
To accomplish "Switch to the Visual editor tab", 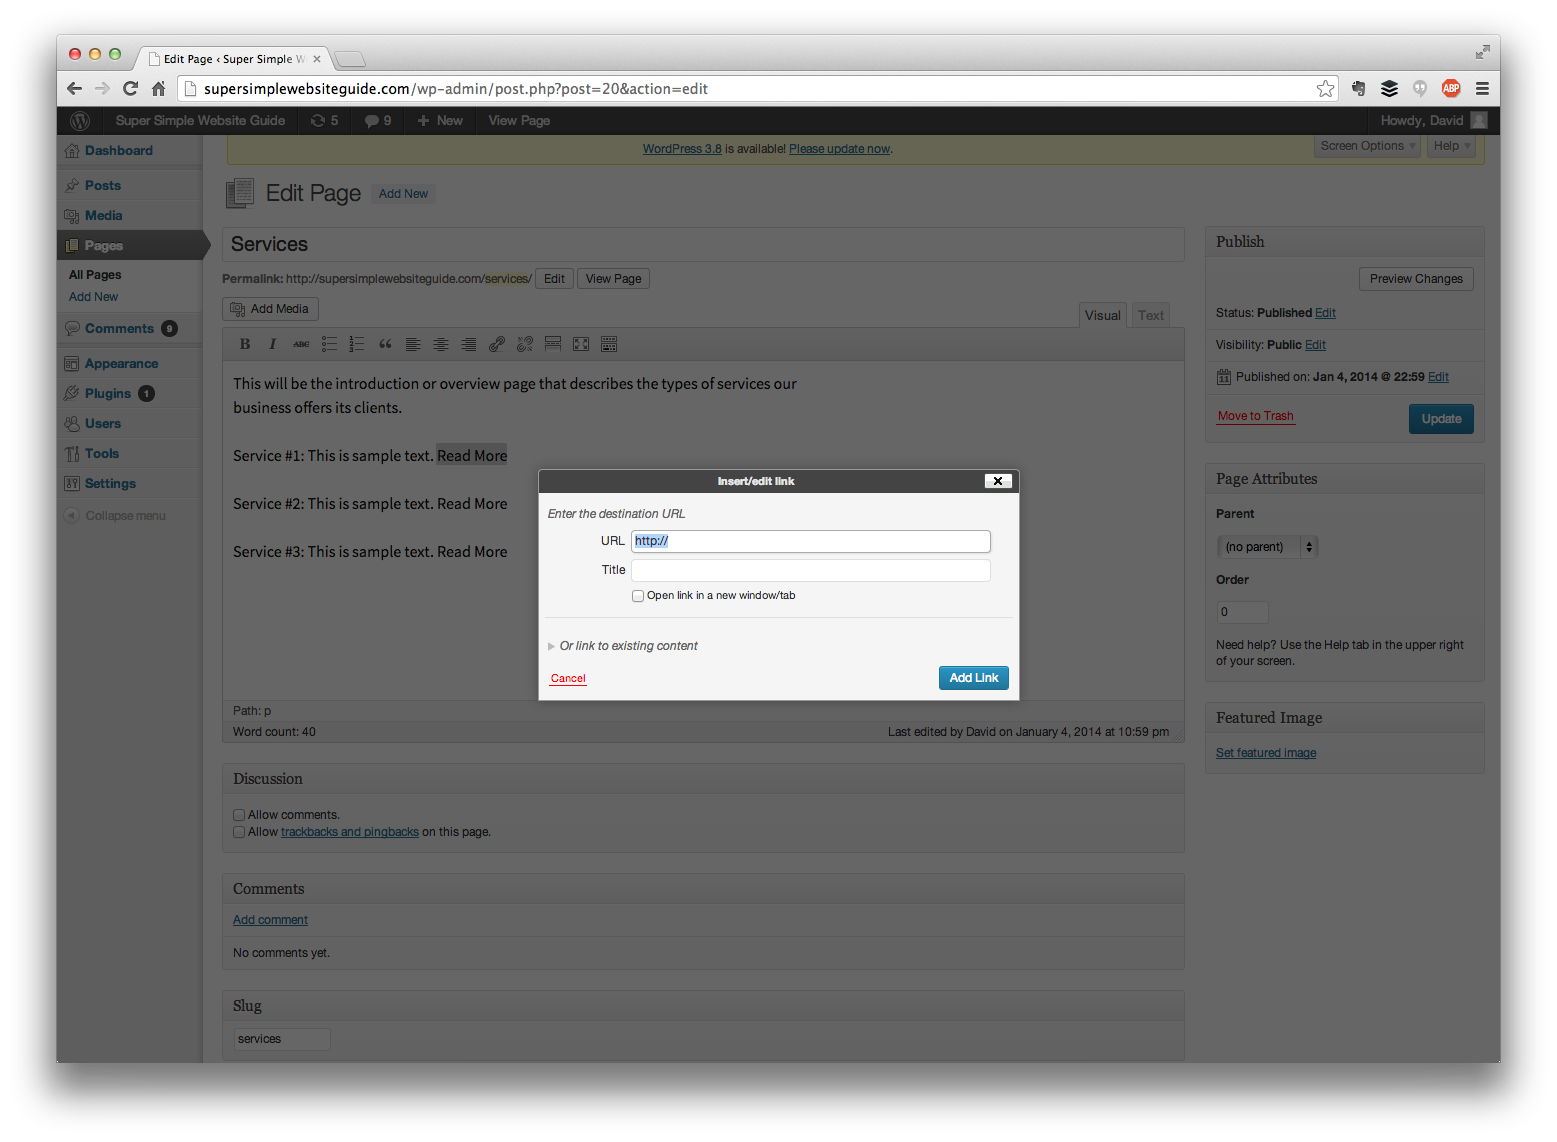I will [1103, 315].
